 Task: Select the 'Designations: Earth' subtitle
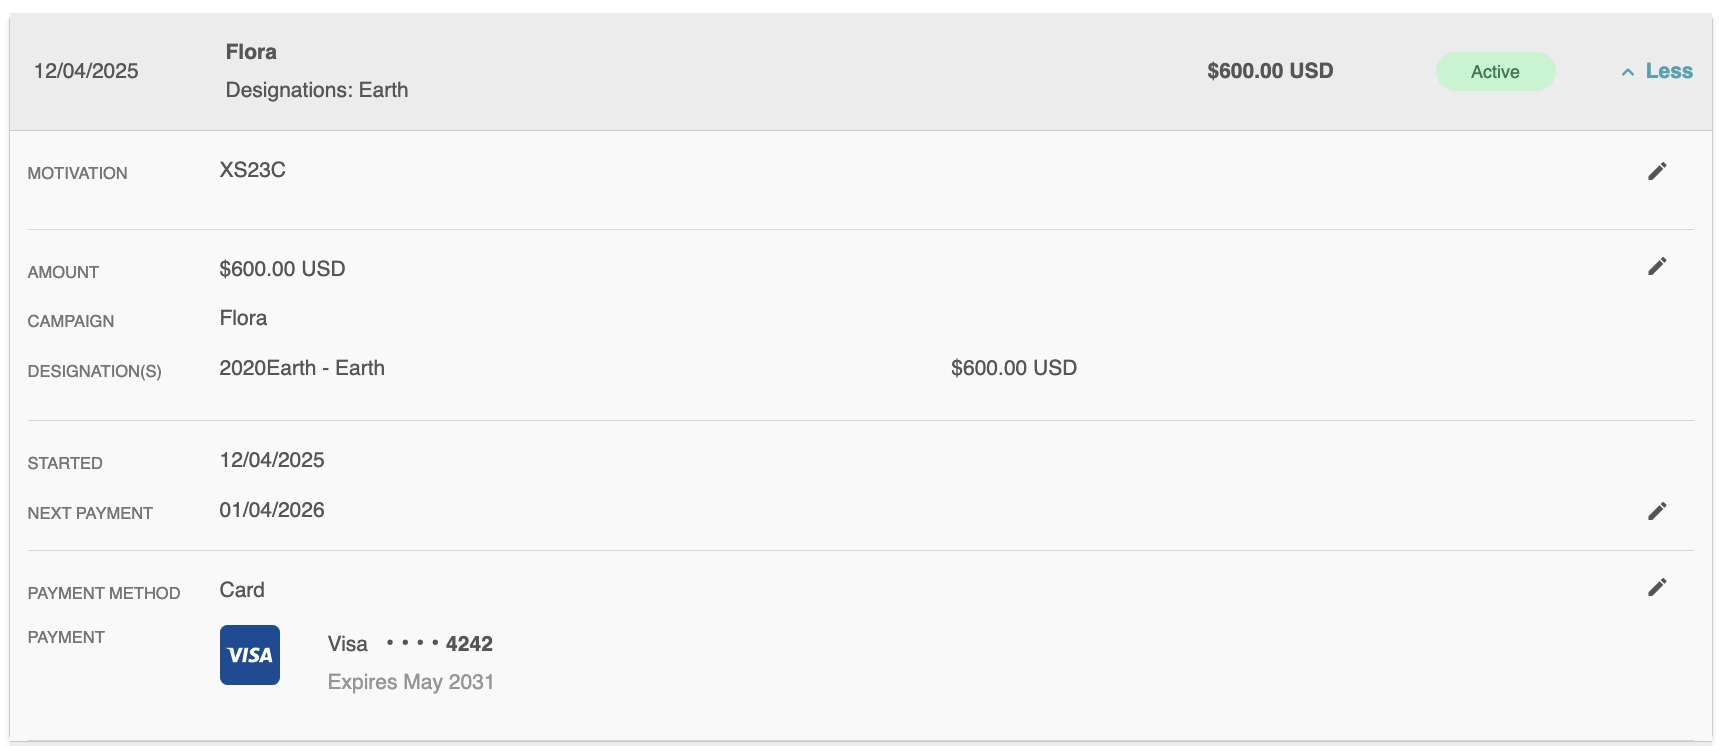pyautogui.click(x=317, y=90)
